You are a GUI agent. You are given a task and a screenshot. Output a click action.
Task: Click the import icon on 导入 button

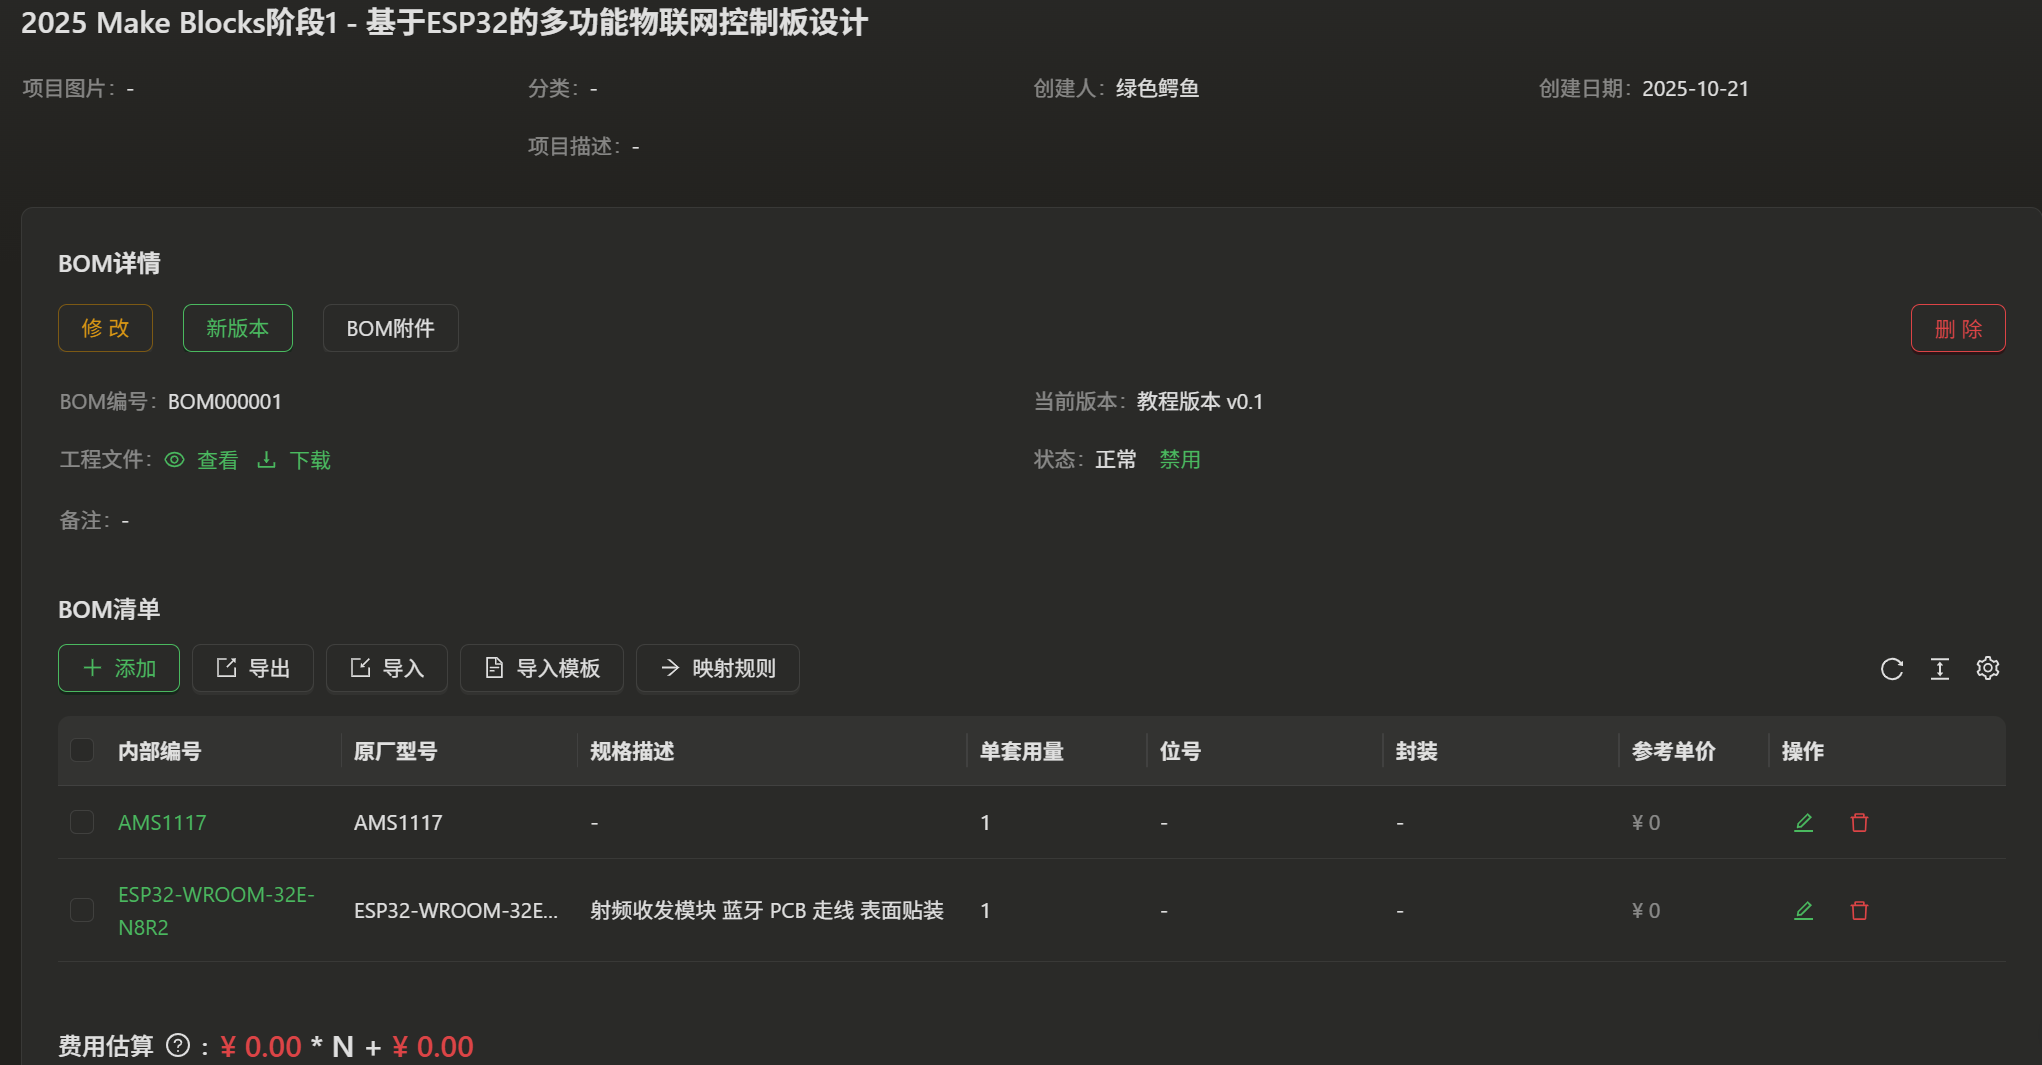359,668
